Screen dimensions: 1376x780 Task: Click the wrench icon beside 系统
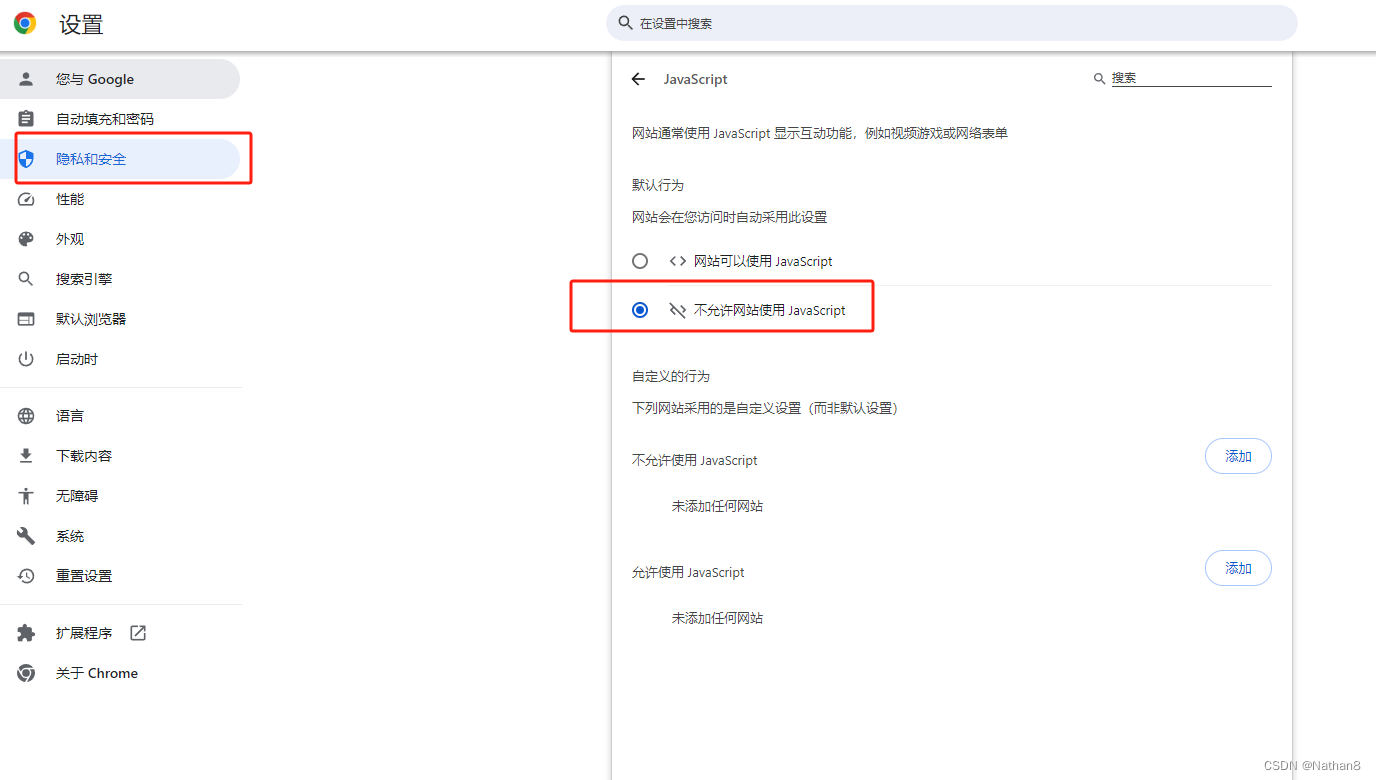(26, 535)
